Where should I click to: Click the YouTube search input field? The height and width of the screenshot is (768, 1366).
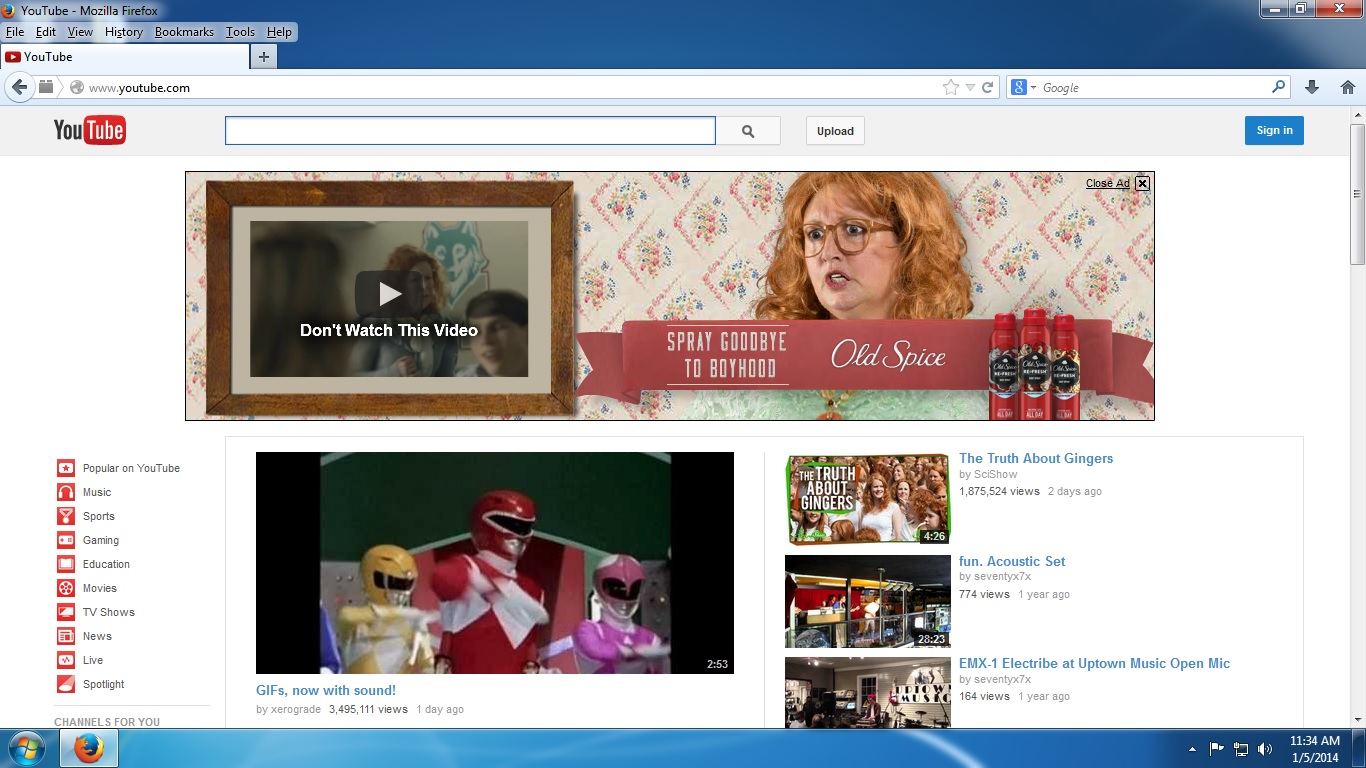coord(470,131)
